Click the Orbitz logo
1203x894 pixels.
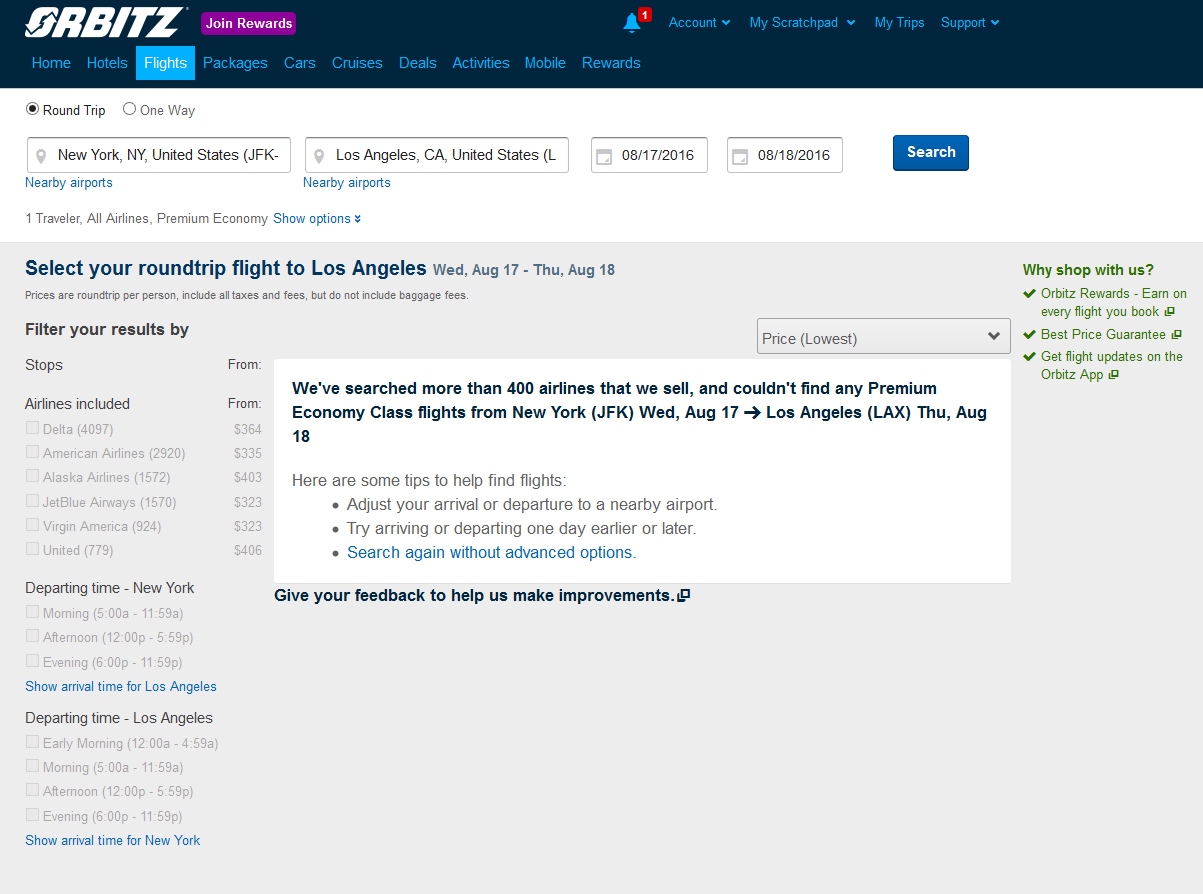pyautogui.click(x=106, y=22)
